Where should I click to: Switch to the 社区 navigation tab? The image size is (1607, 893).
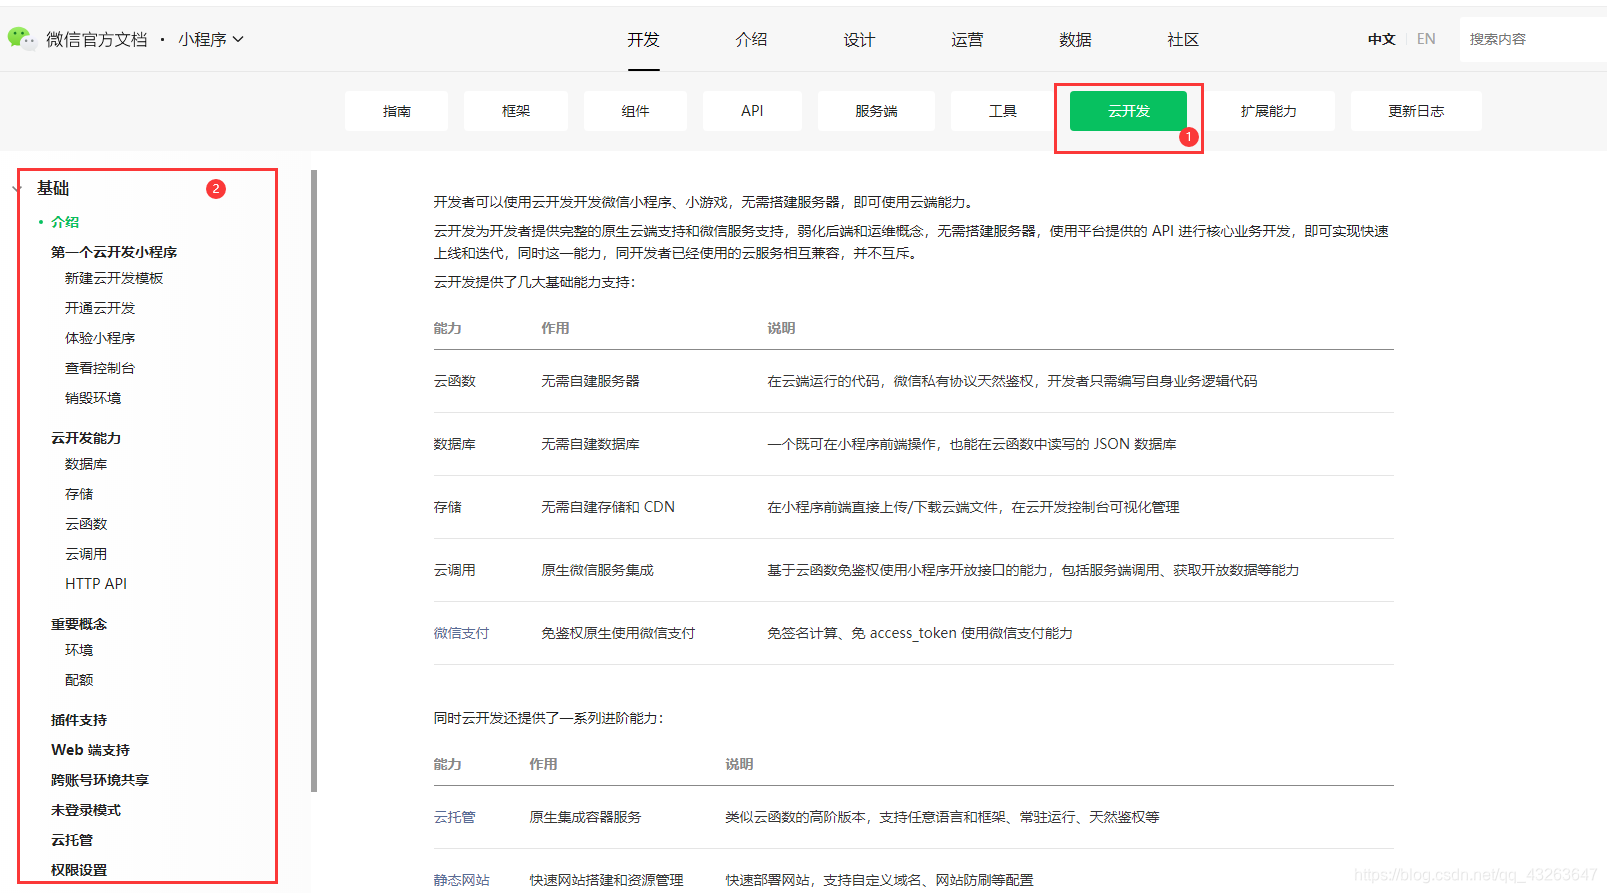pos(1183,39)
